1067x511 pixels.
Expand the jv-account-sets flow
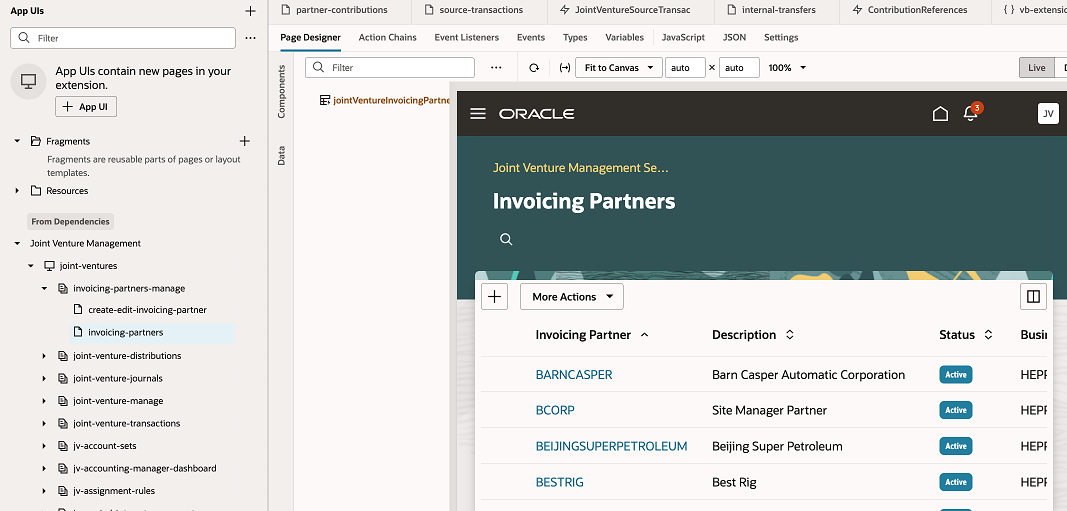(x=44, y=446)
